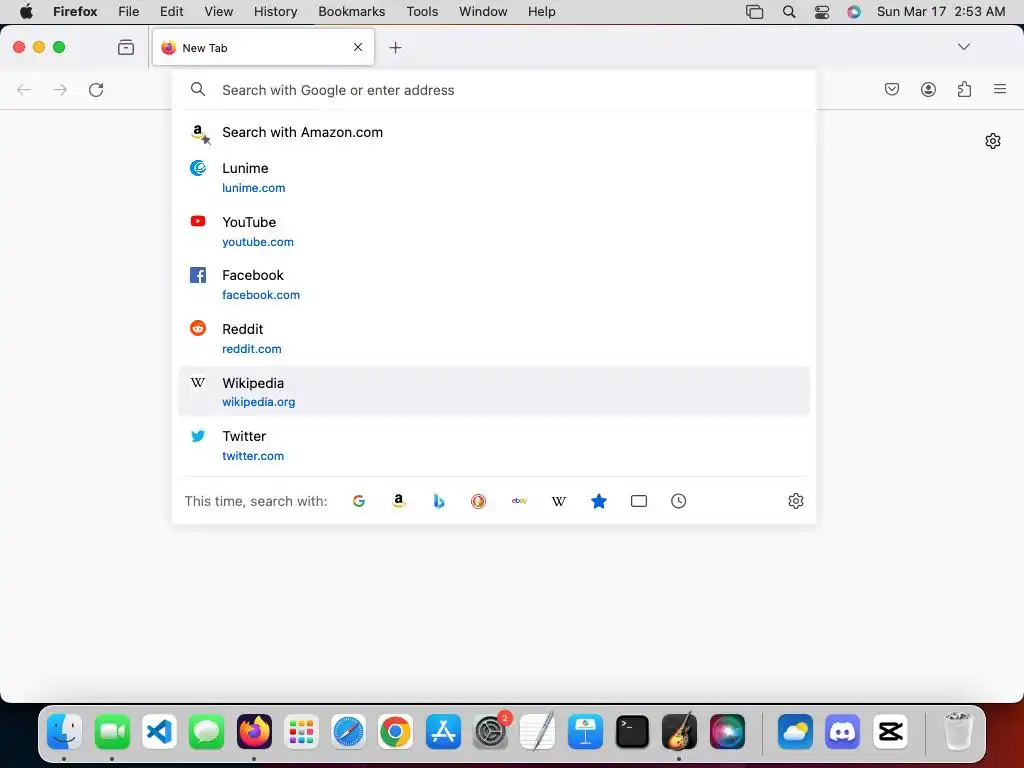Screen dimensions: 1024x768
Task: Open GarageBand from the Dock
Action: (679, 731)
